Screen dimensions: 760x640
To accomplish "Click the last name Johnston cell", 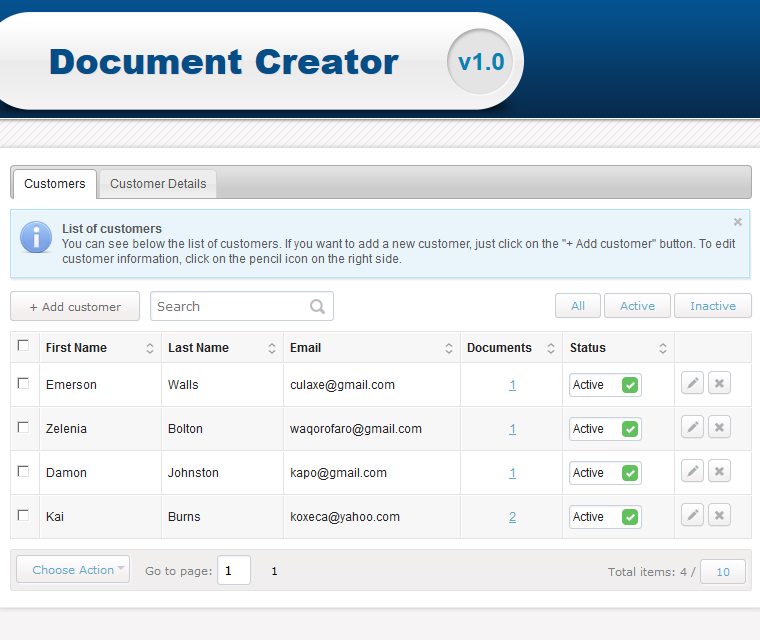I will (193, 473).
